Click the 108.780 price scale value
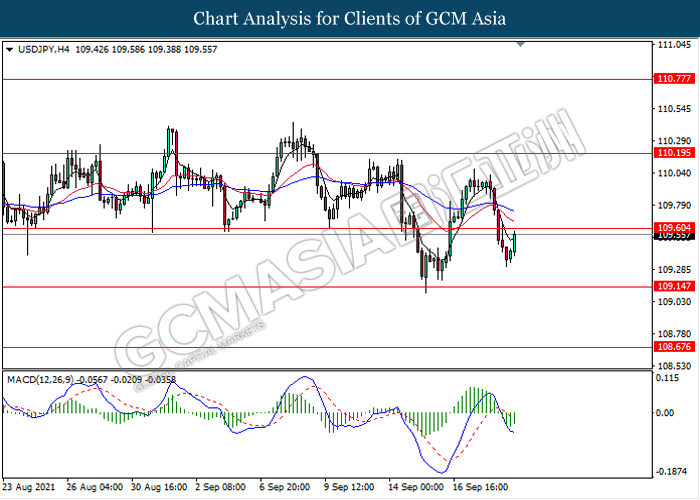The width and height of the screenshot is (700, 500). [674, 334]
